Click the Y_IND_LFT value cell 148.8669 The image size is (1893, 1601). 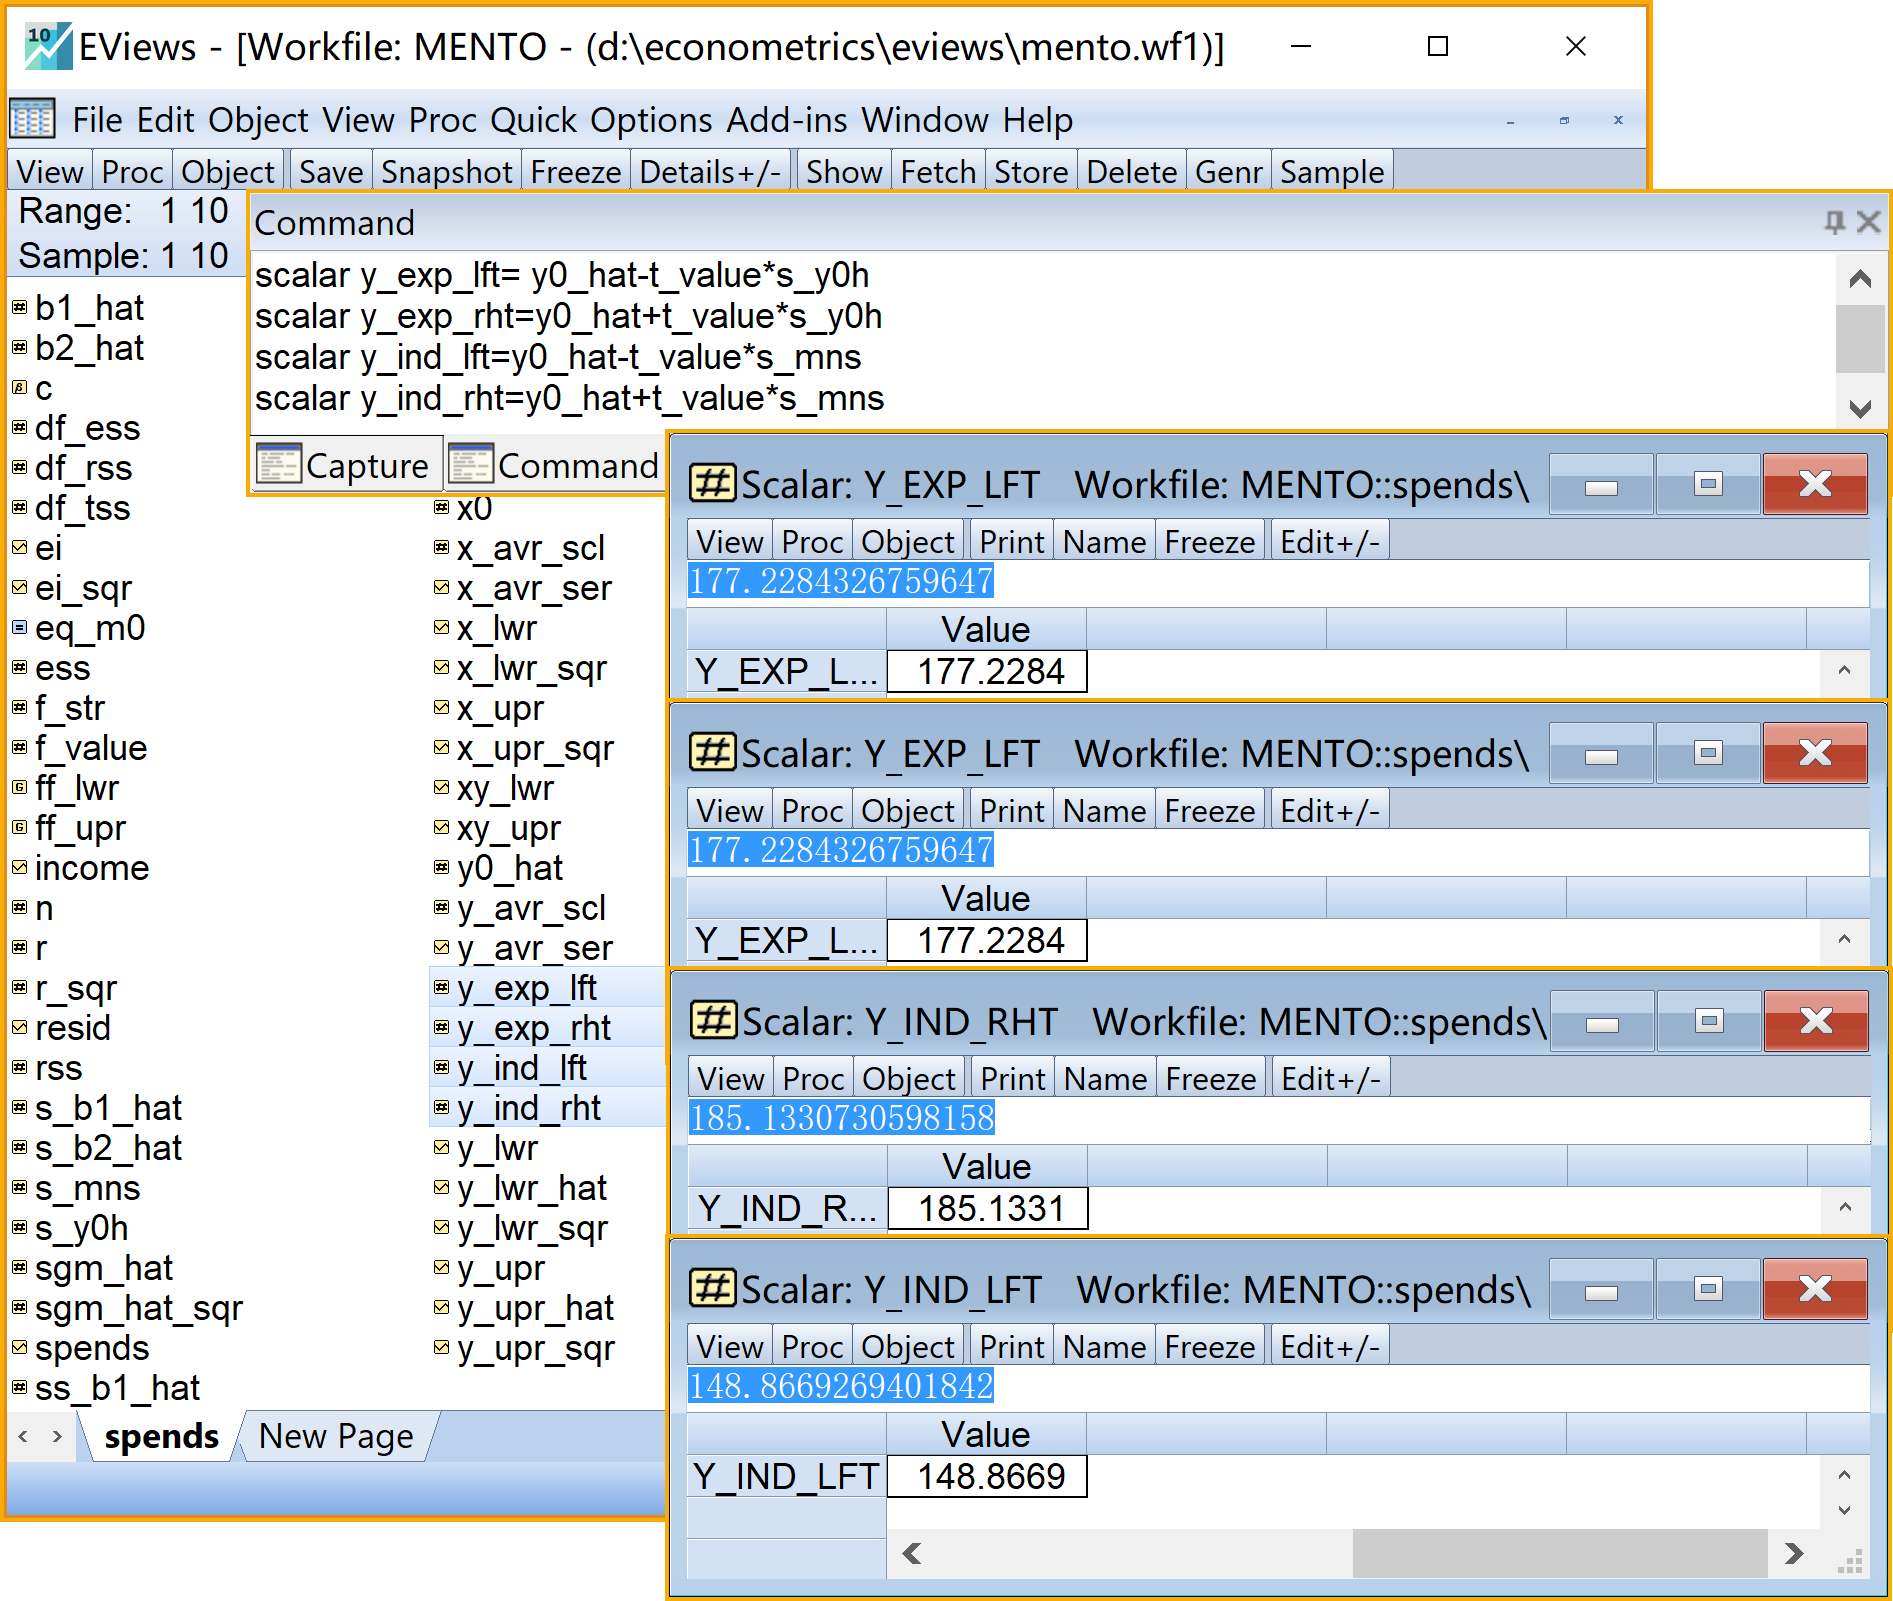[987, 1477]
